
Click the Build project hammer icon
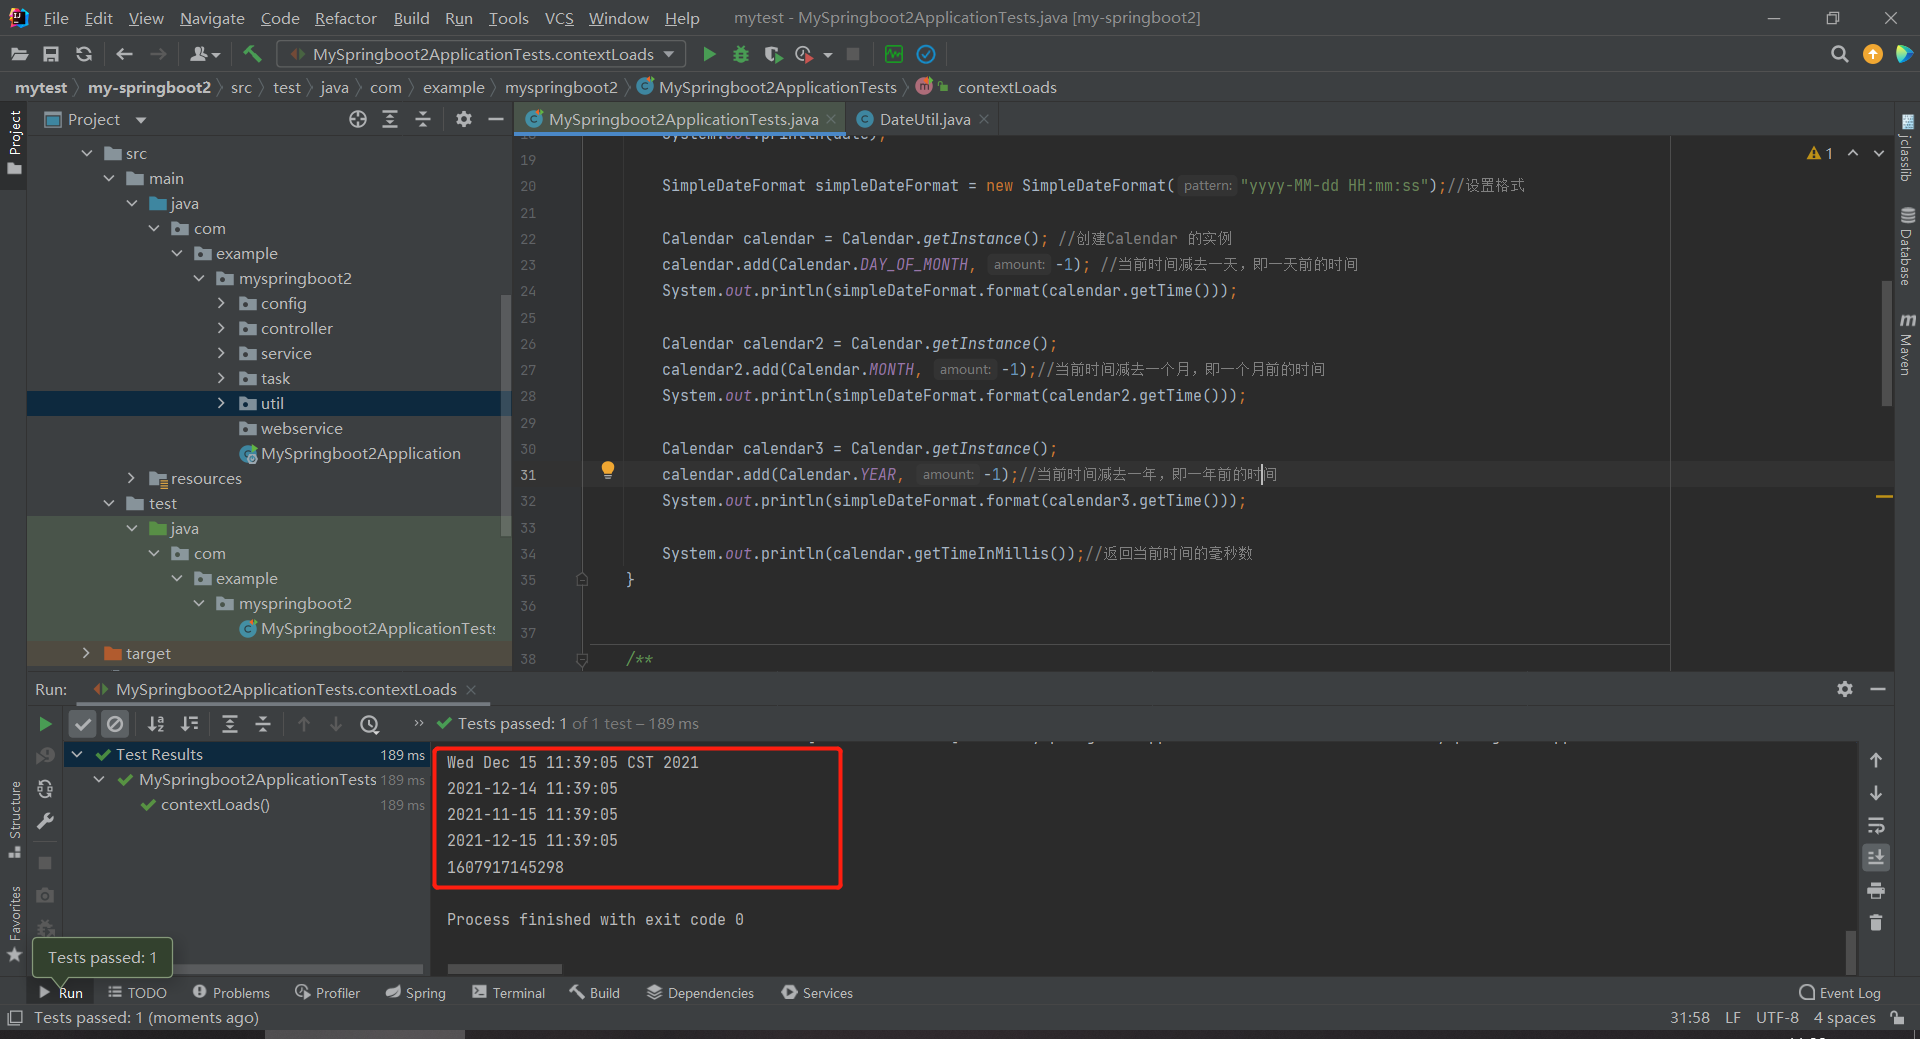click(252, 54)
